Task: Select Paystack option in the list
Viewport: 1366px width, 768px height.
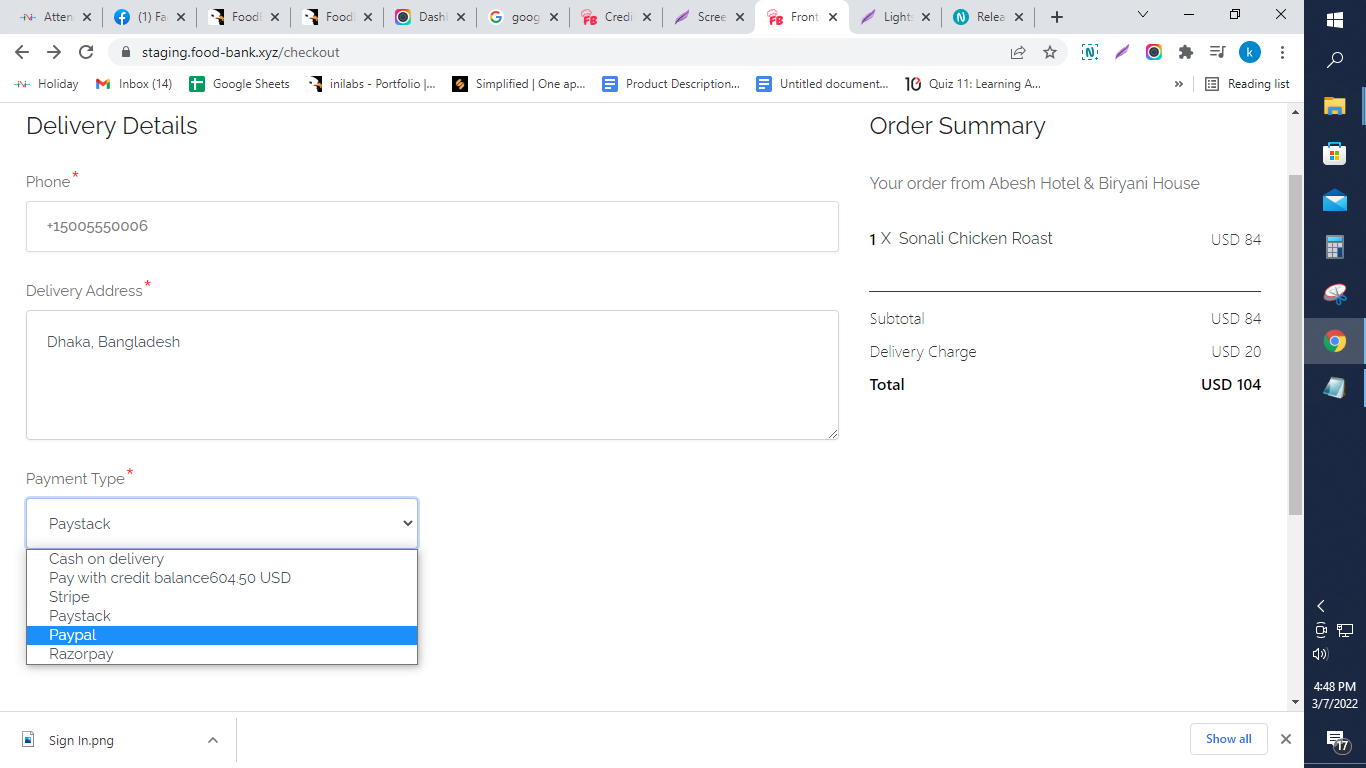Action: click(222, 616)
